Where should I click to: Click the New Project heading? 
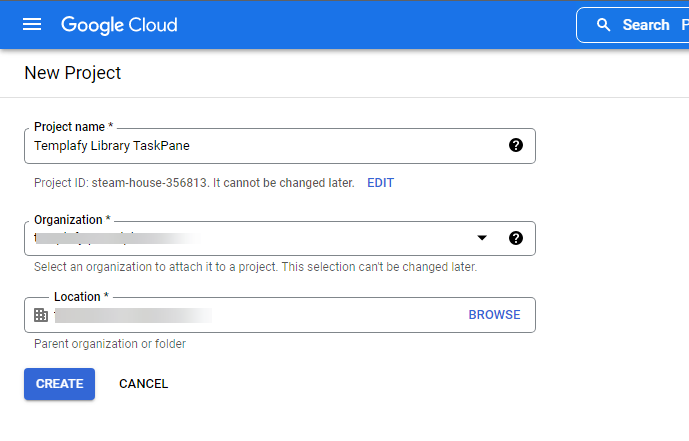pos(73,73)
